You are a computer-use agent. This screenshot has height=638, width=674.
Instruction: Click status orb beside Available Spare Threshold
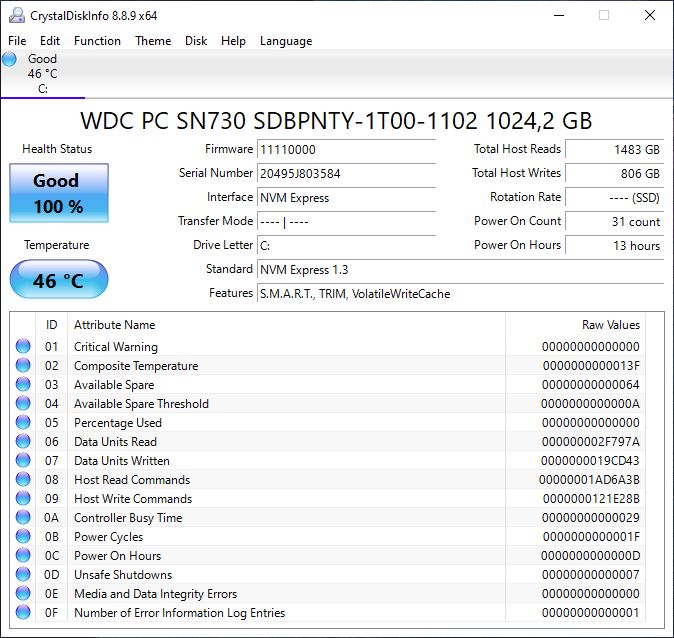click(23, 403)
